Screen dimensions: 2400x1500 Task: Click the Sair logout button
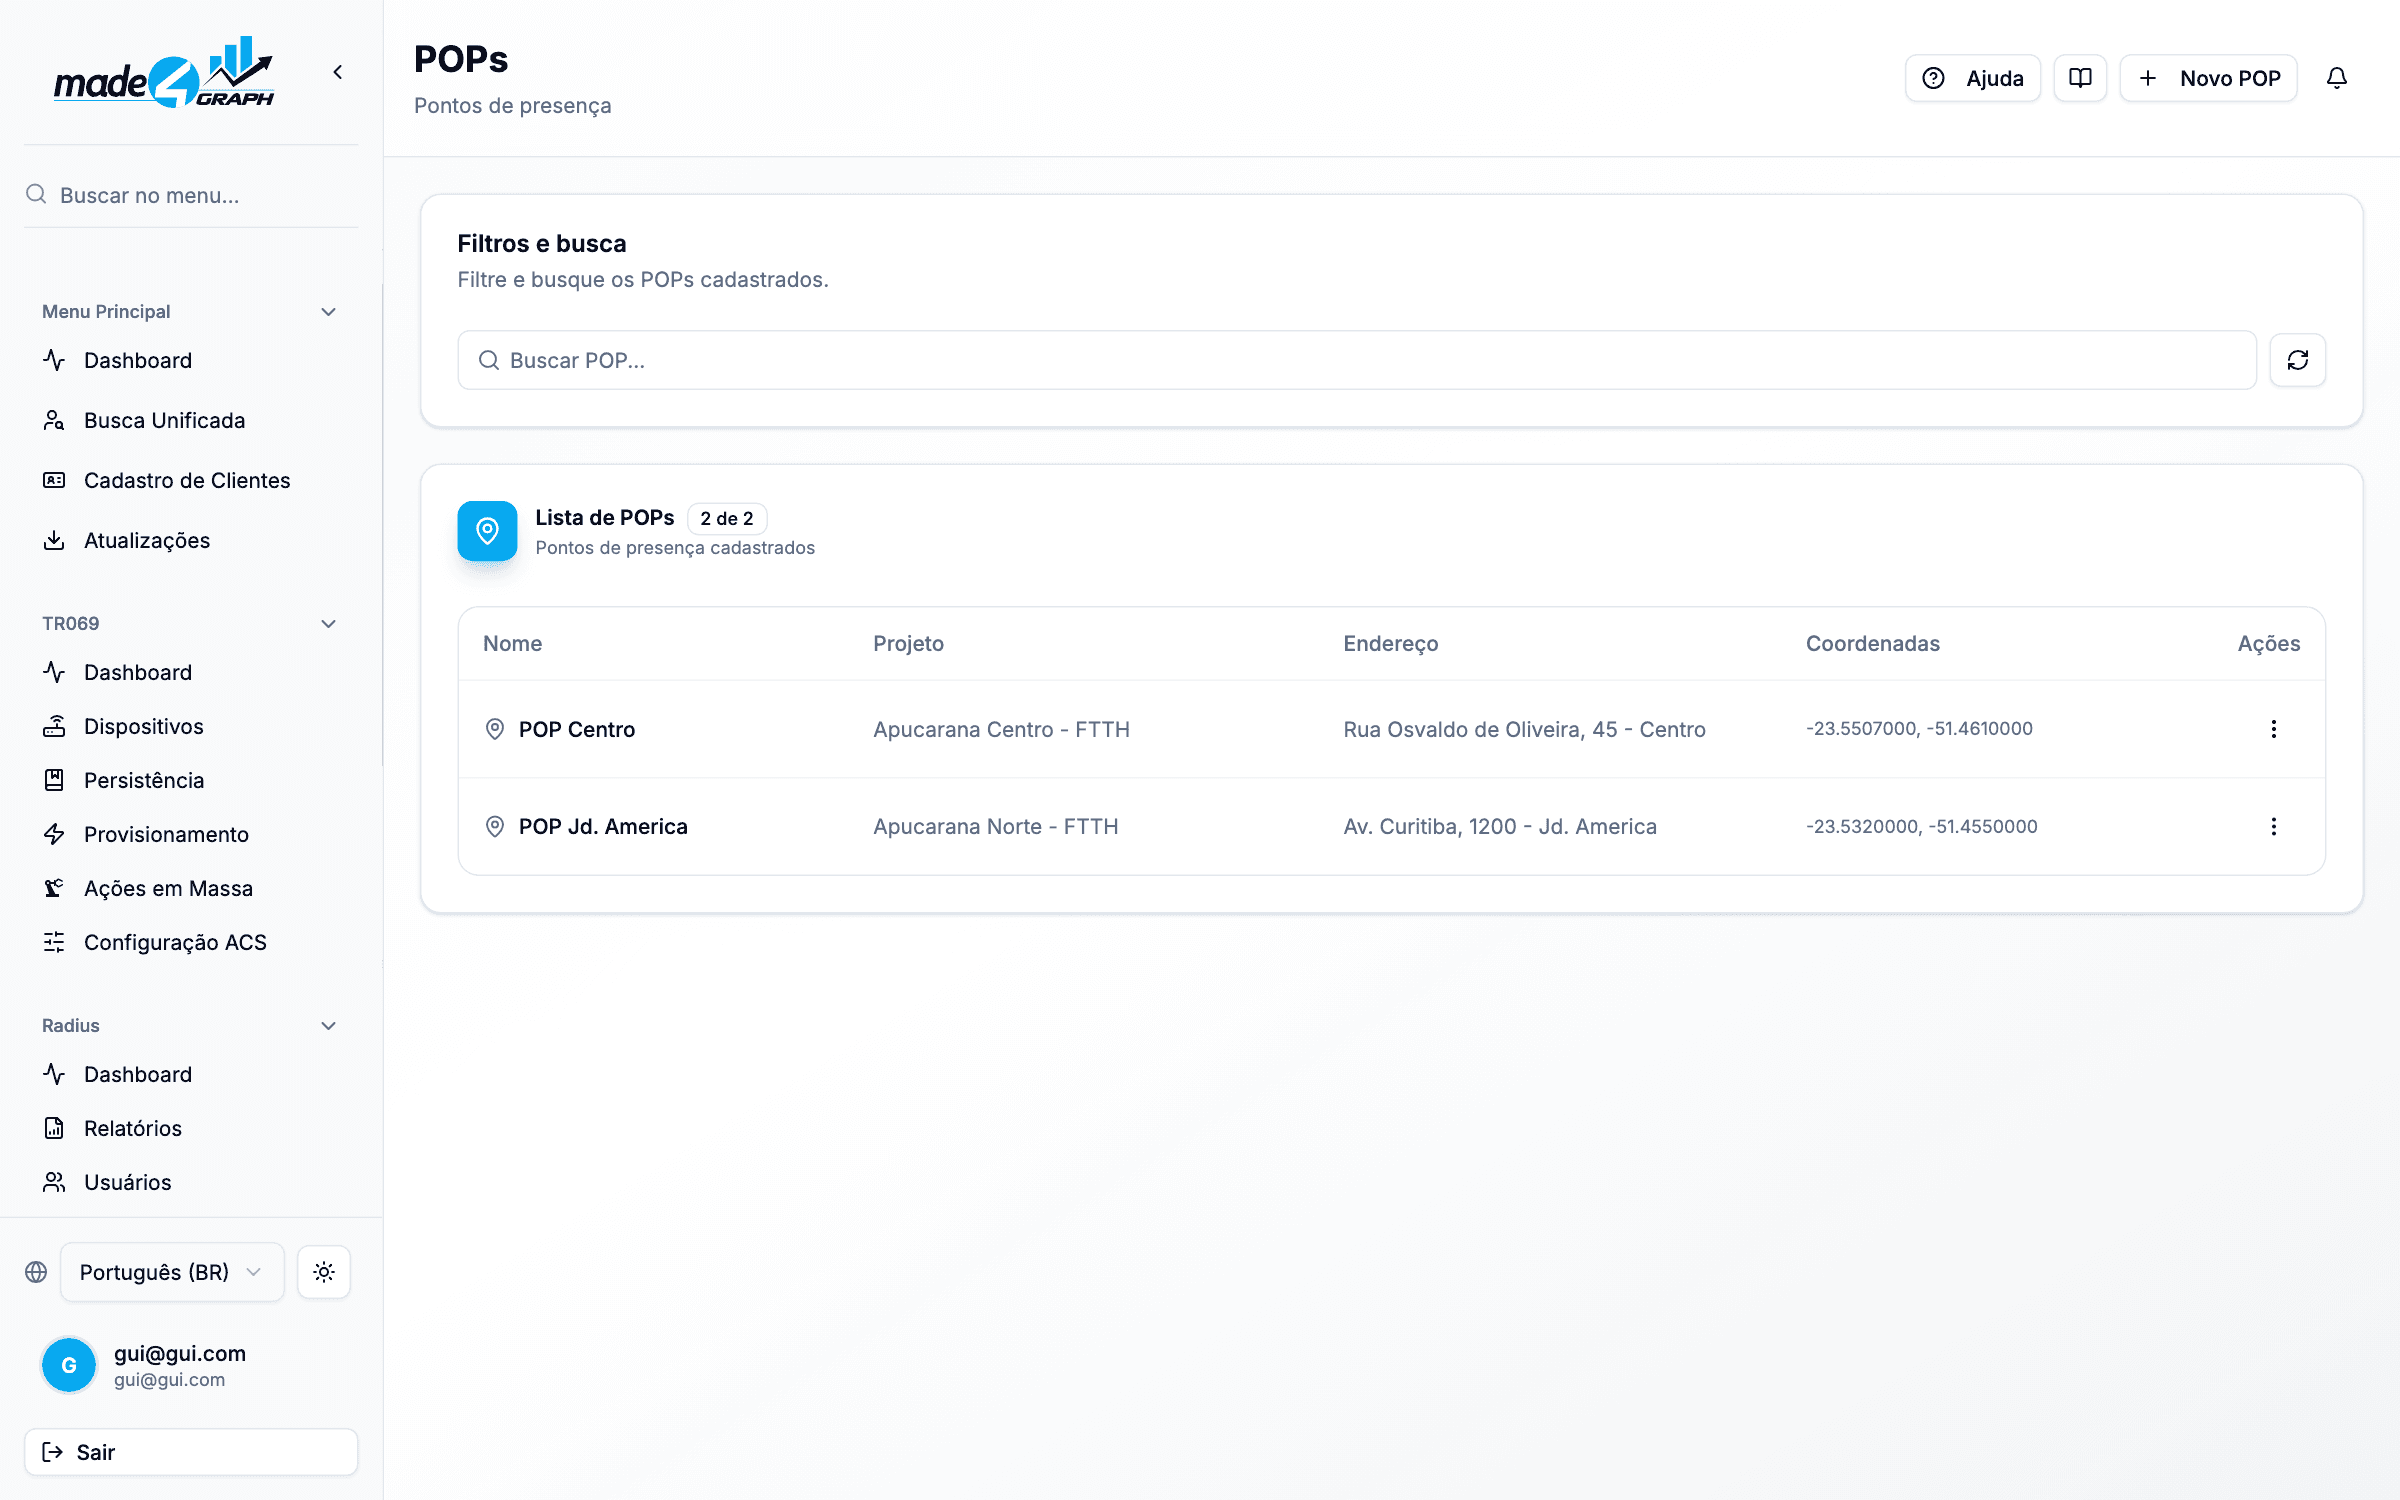(191, 1452)
